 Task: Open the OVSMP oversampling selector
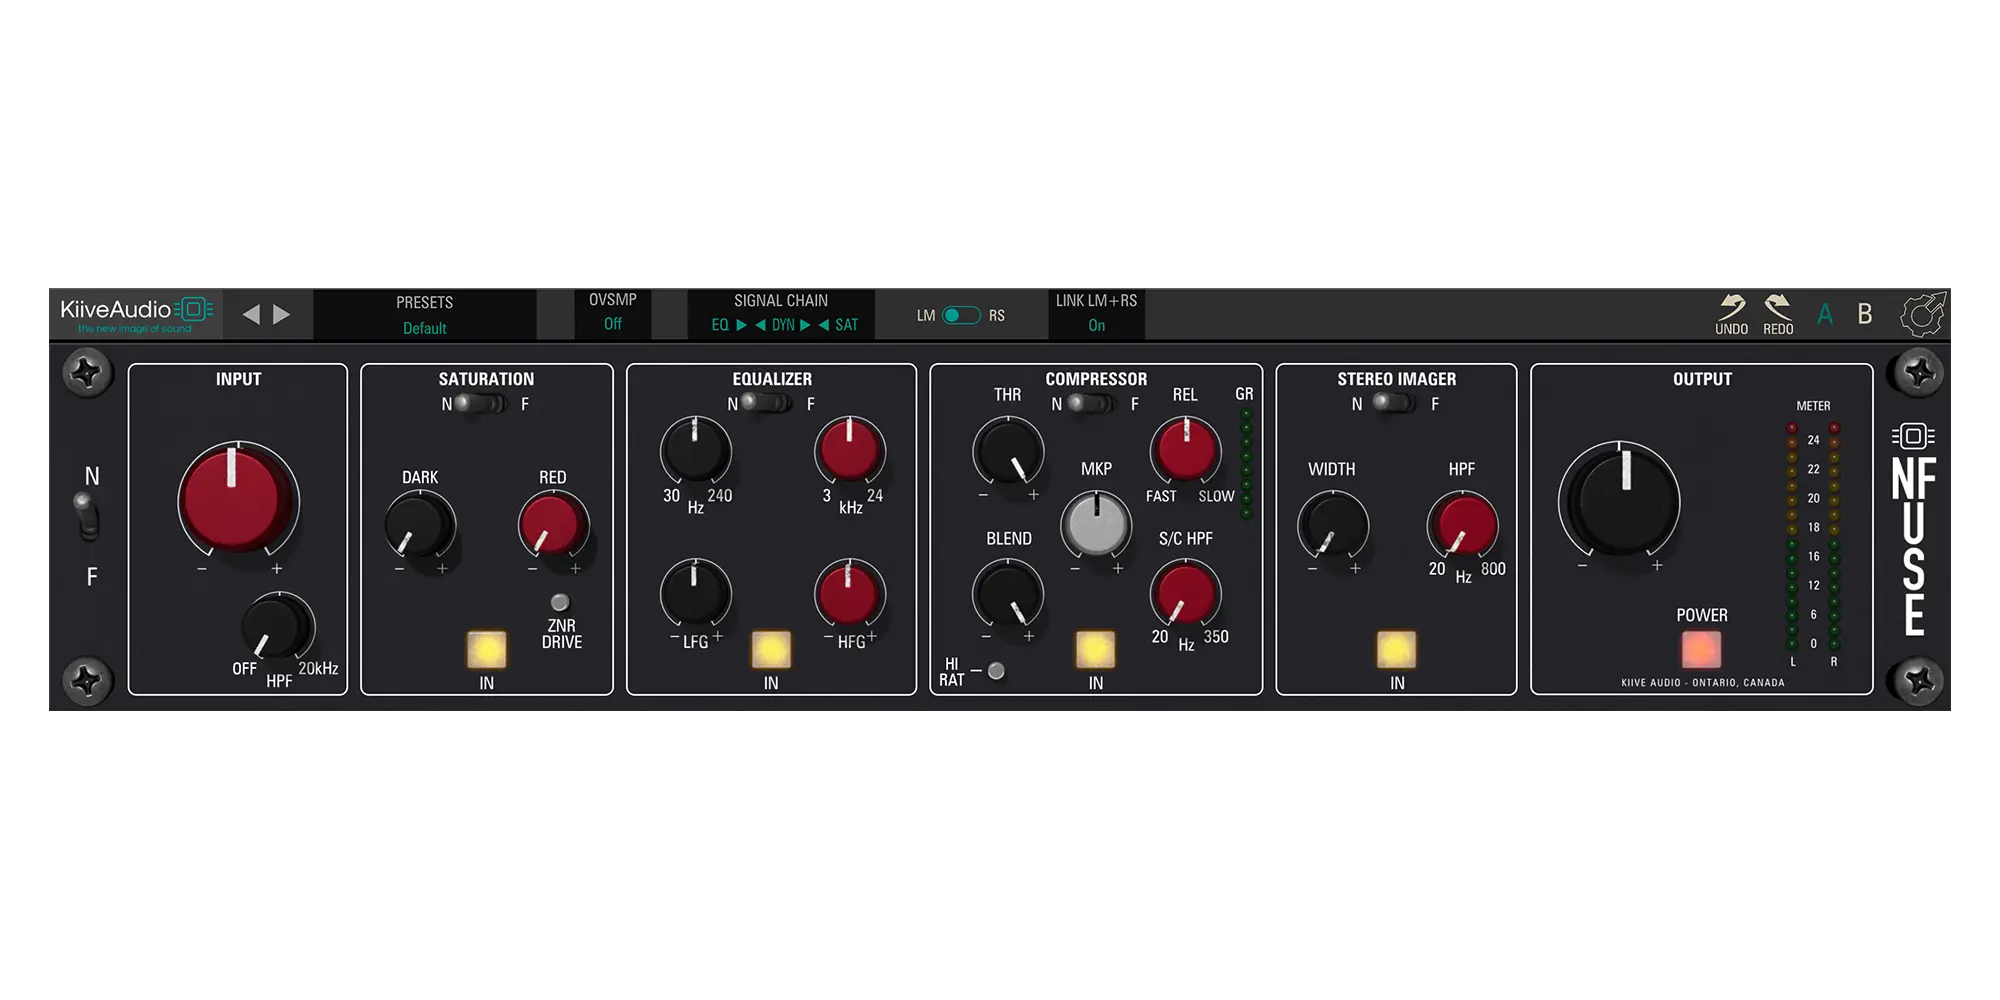(x=612, y=324)
